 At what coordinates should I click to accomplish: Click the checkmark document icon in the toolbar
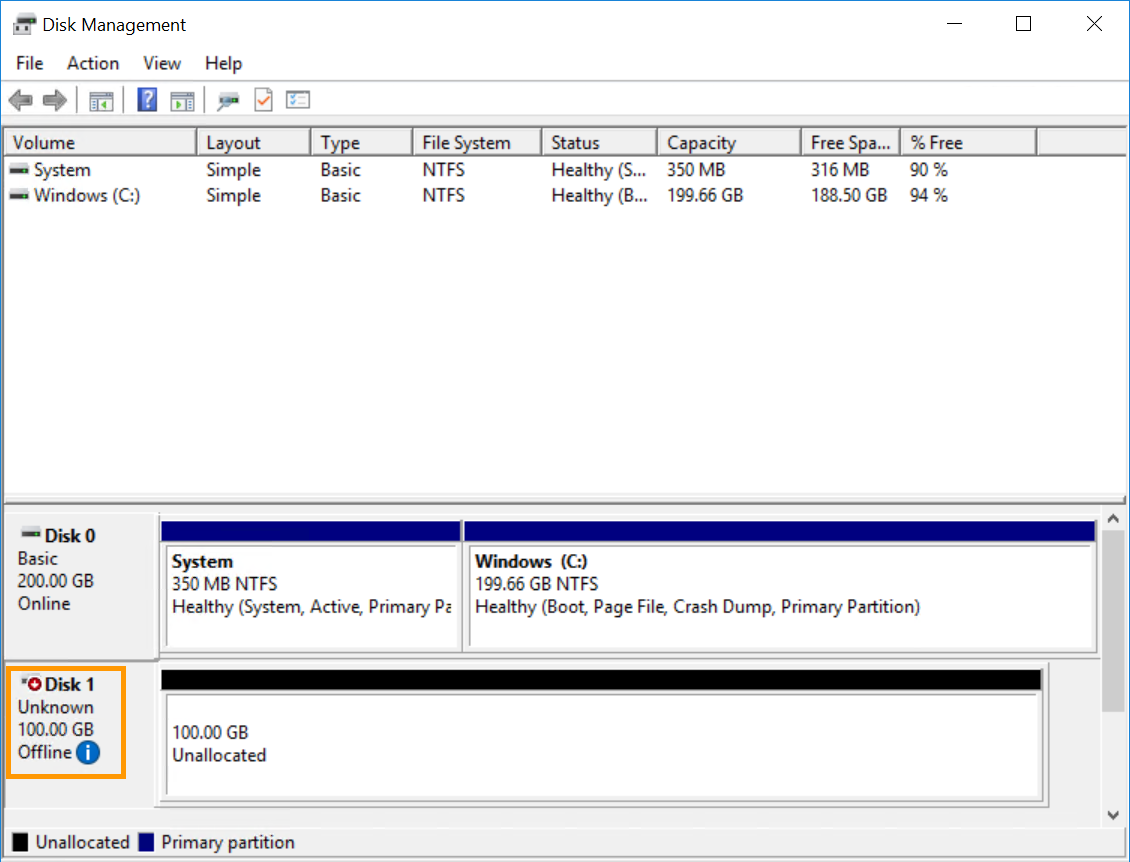pyautogui.click(x=262, y=99)
